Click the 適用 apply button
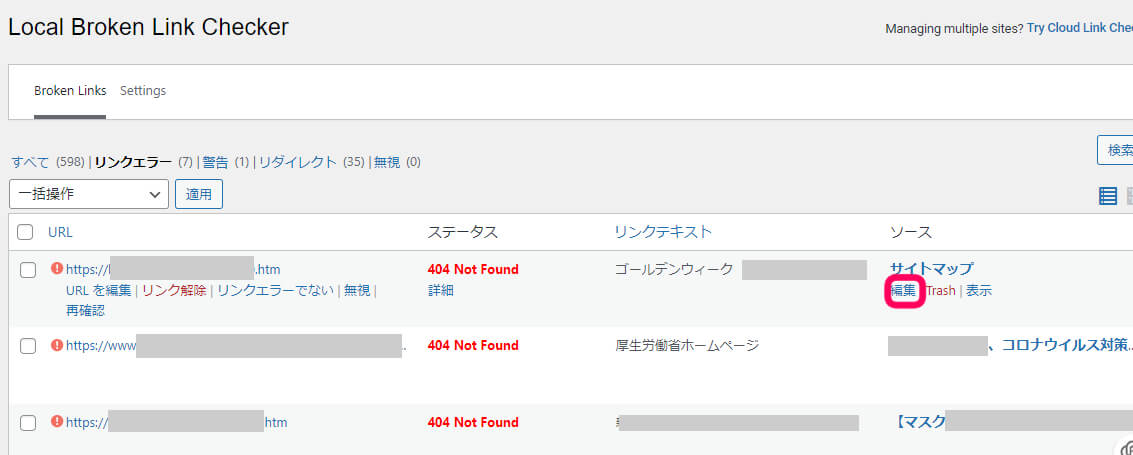The width and height of the screenshot is (1133, 455). click(199, 194)
